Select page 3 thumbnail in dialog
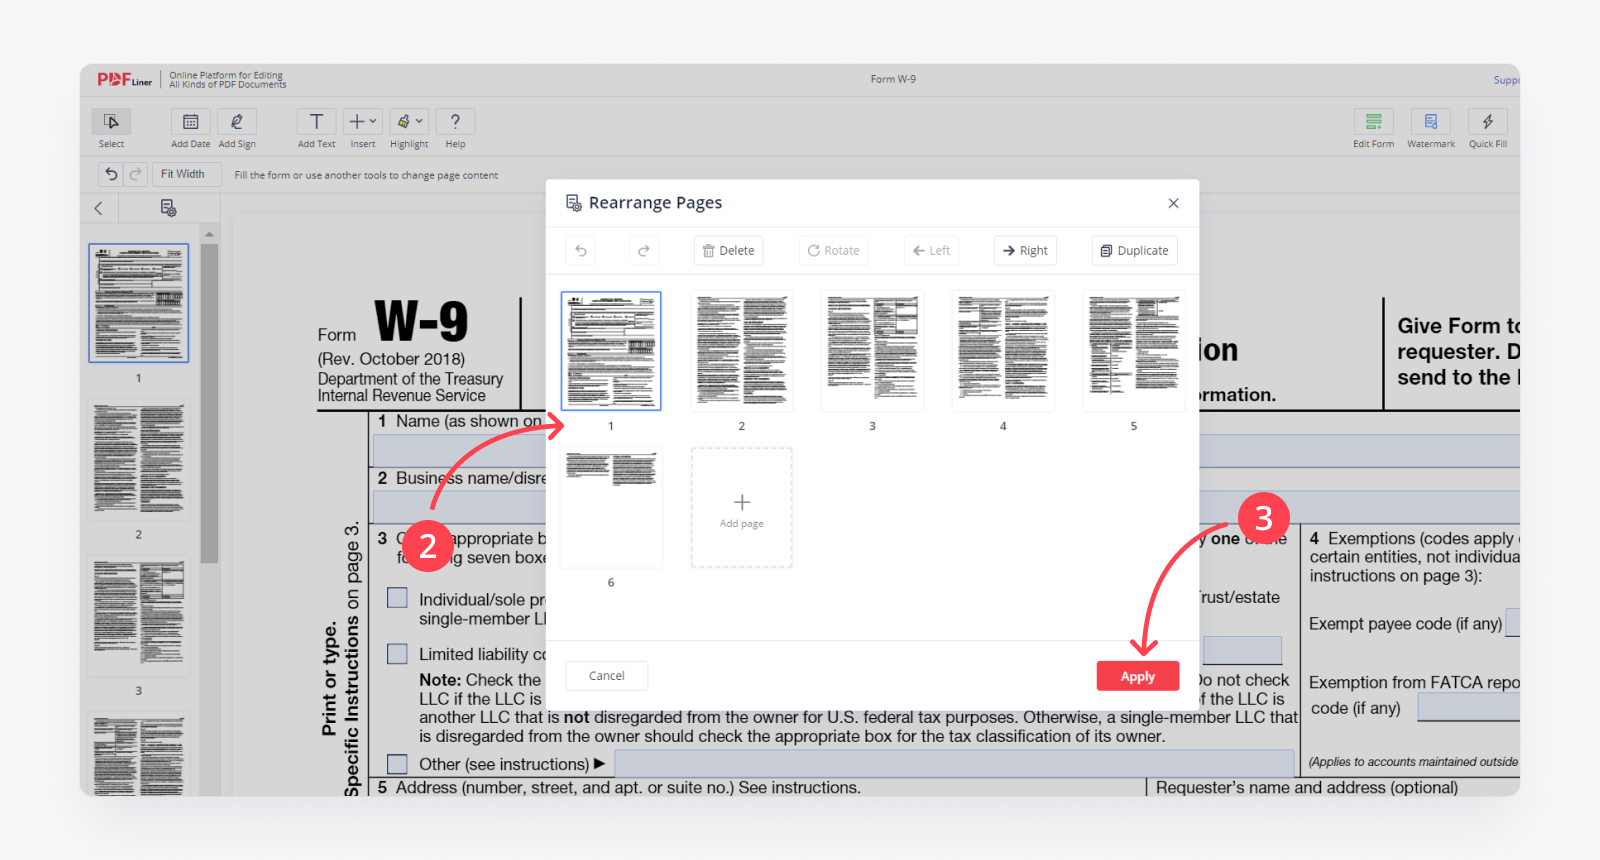 tap(872, 351)
